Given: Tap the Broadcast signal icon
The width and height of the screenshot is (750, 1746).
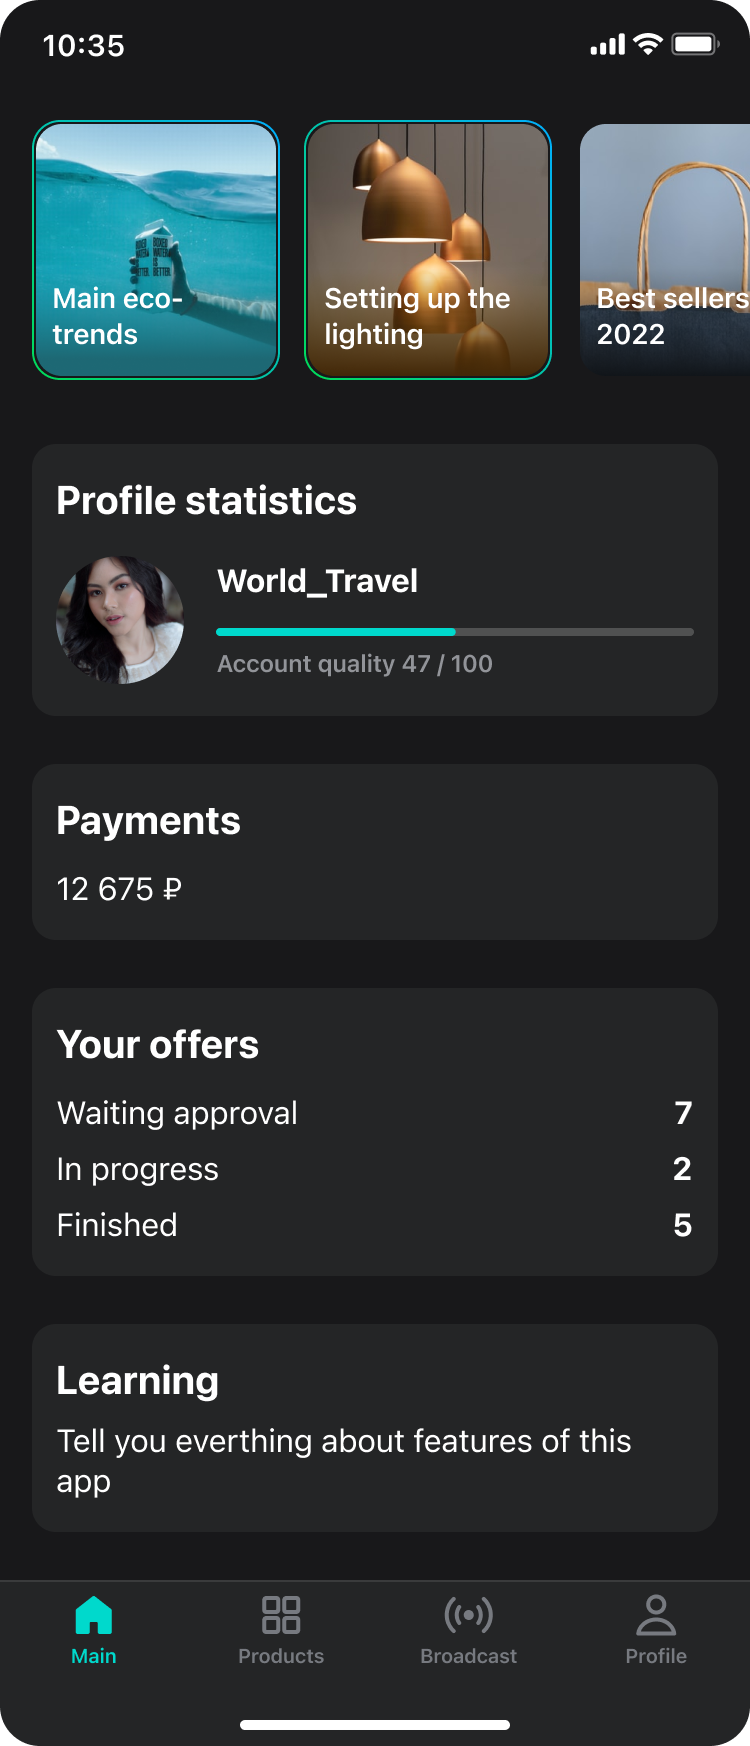Looking at the screenshot, I should [x=468, y=1614].
